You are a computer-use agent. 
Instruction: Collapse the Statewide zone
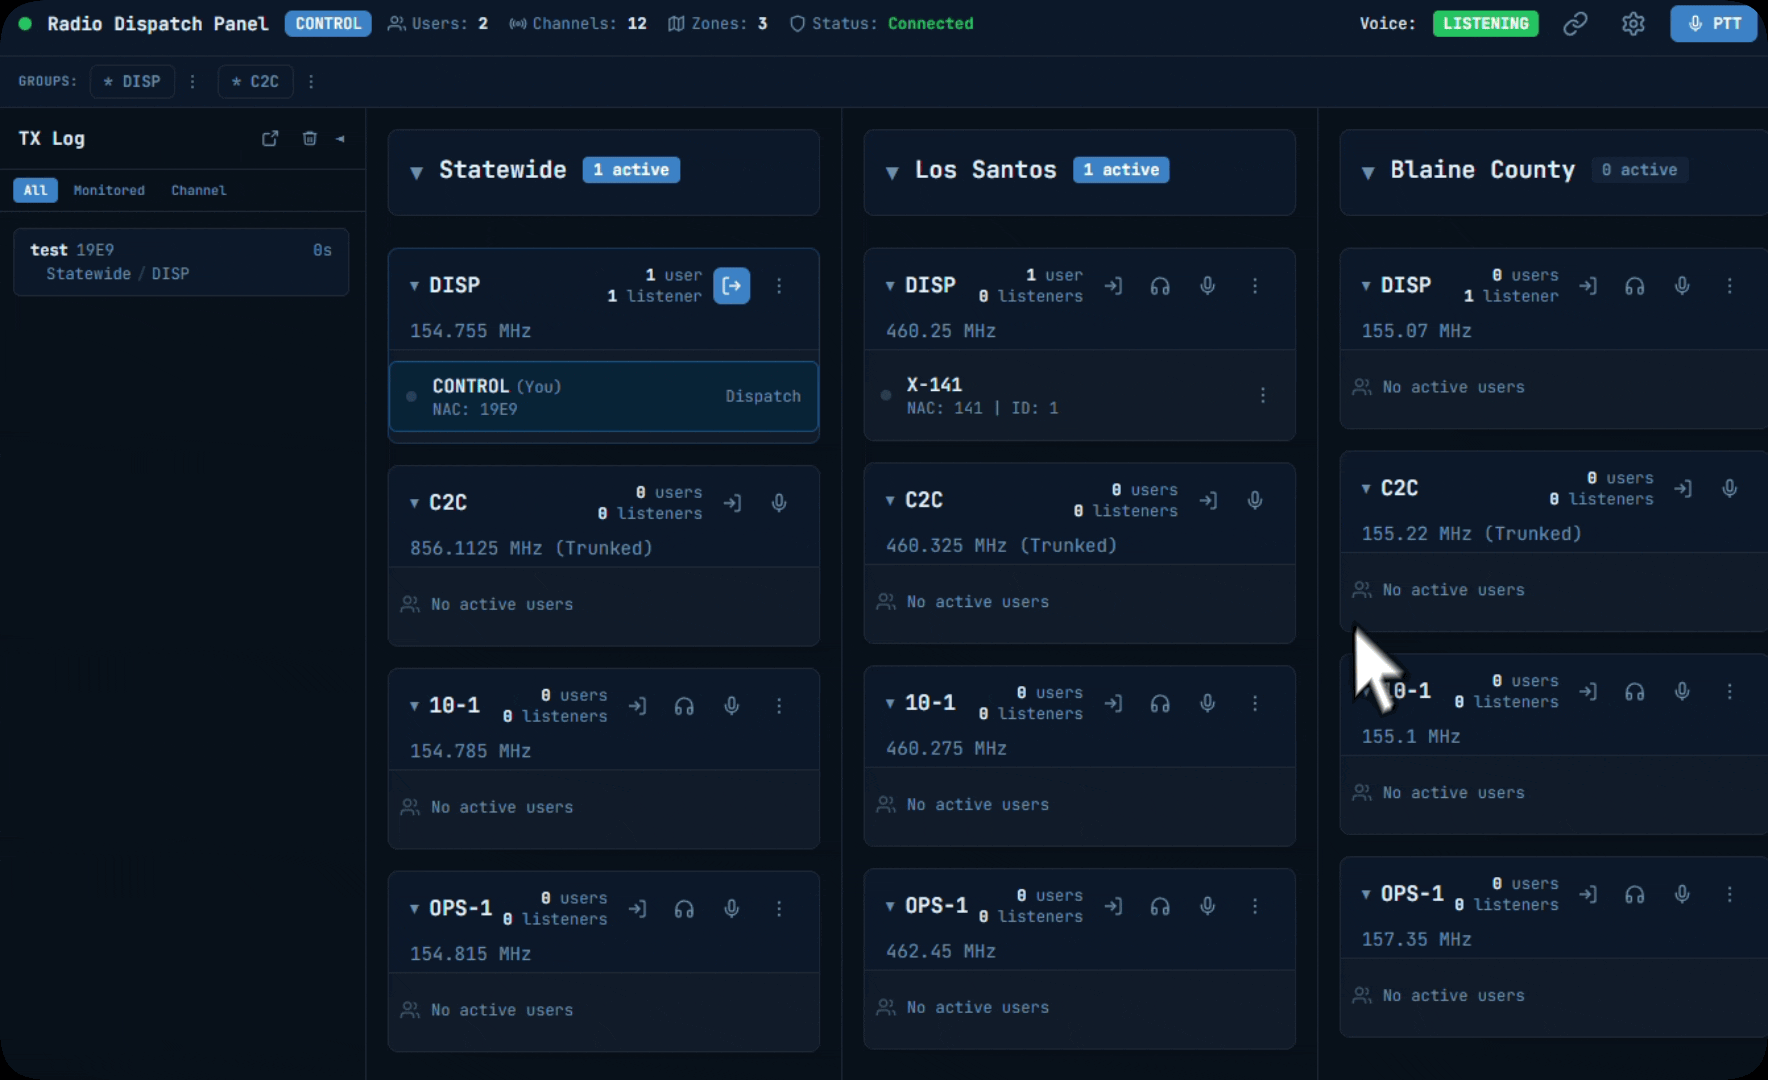416,172
